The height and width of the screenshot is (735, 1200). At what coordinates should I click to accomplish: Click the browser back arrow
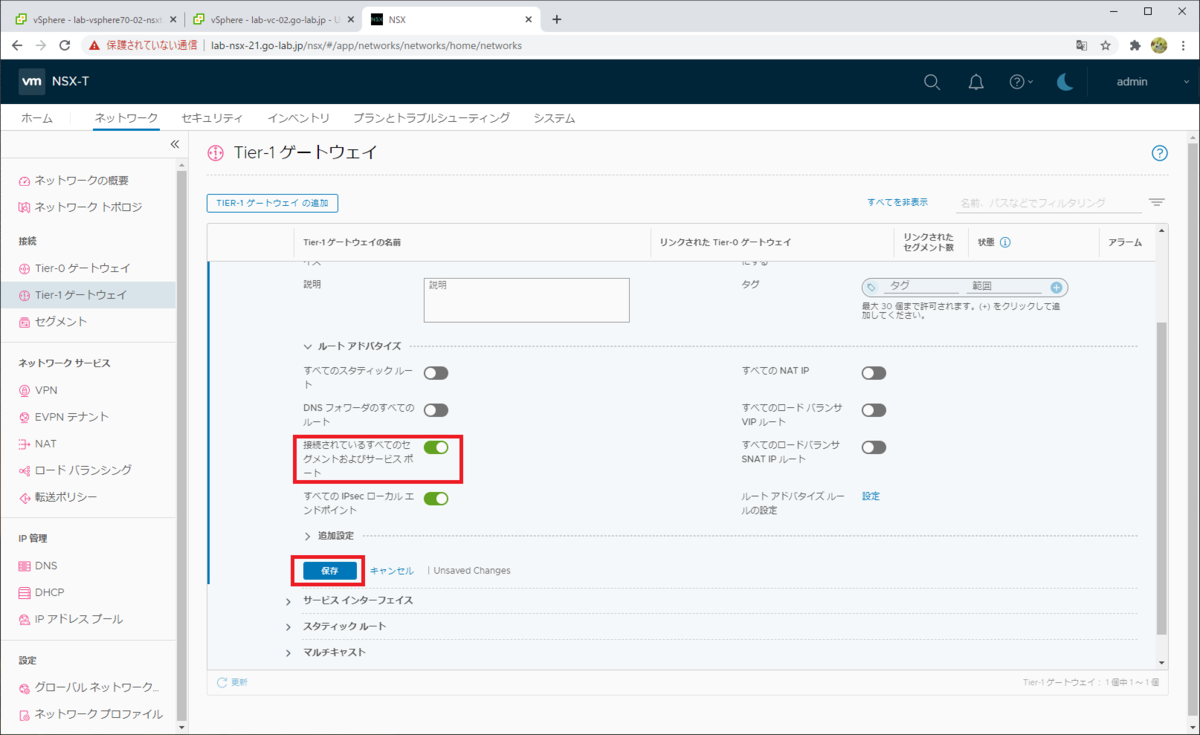[x=17, y=45]
